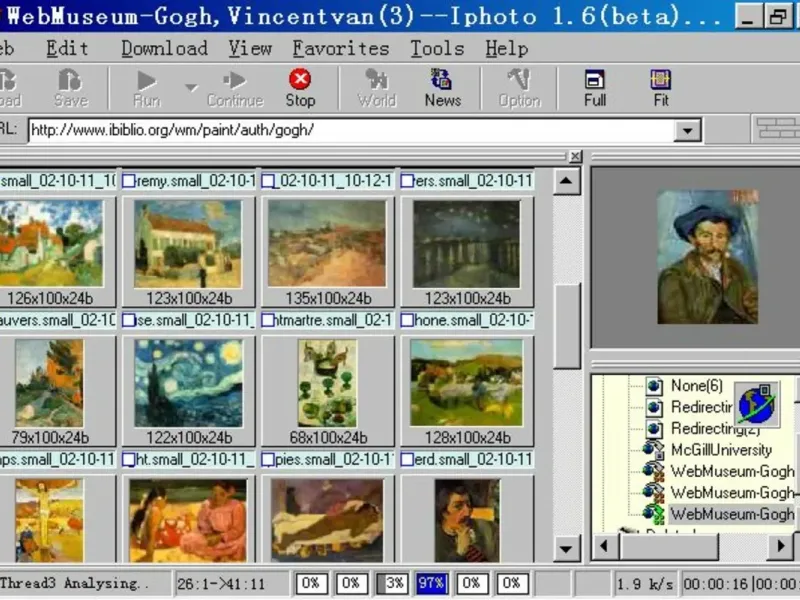The image size is (800, 600).
Task: Click the globe icon next to None(6)
Action: pos(654,386)
